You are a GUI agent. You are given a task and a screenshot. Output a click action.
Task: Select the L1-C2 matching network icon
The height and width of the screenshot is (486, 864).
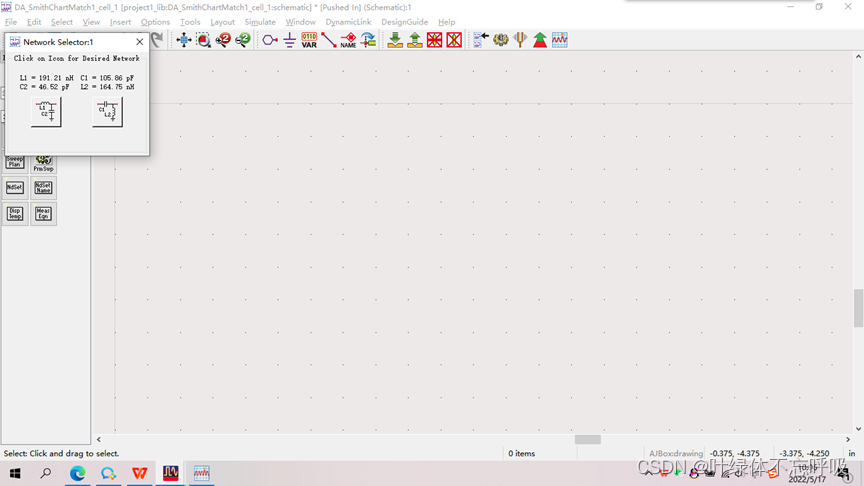tap(46, 112)
